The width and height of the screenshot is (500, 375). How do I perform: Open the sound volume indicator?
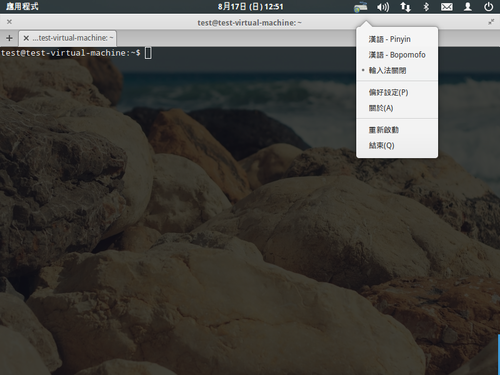point(383,7)
